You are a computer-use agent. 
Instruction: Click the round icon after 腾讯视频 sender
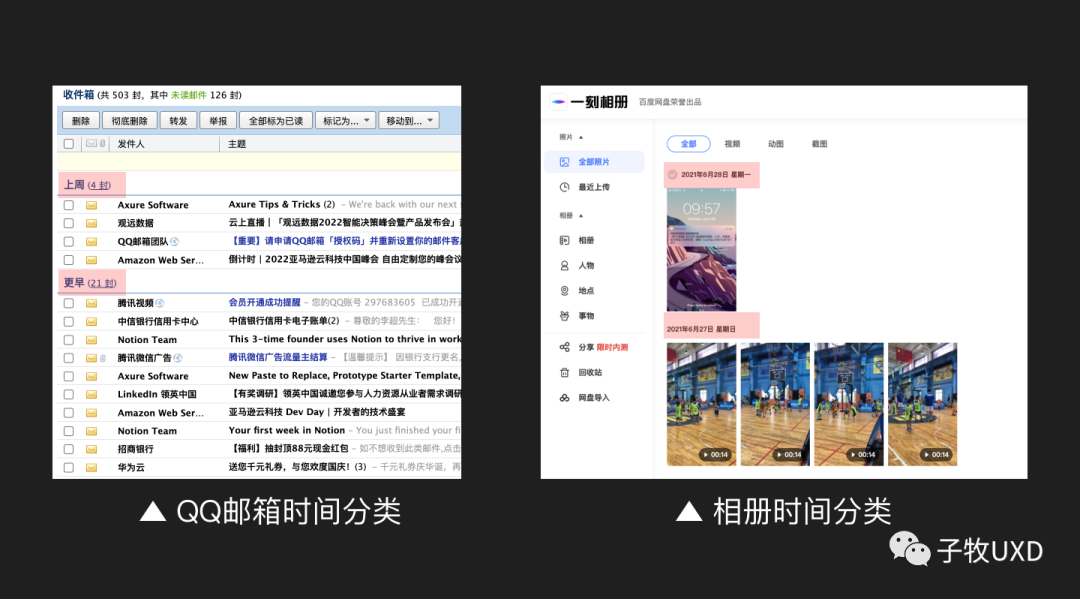[x=160, y=303]
